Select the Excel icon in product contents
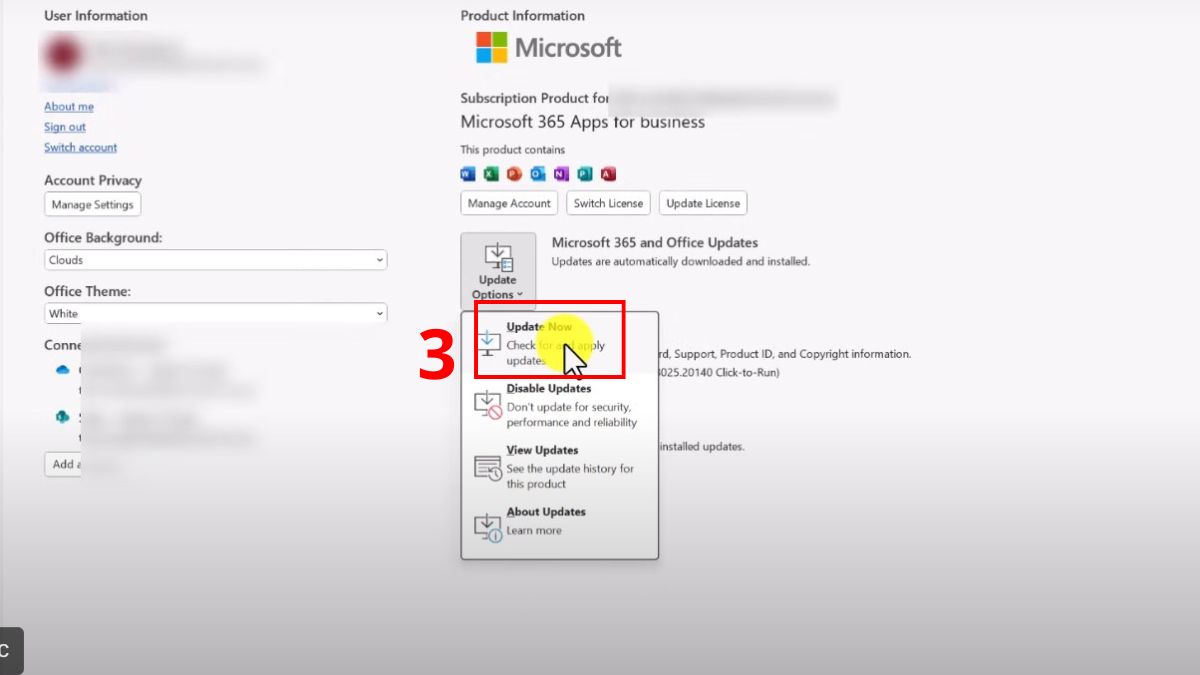 pyautogui.click(x=490, y=173)
